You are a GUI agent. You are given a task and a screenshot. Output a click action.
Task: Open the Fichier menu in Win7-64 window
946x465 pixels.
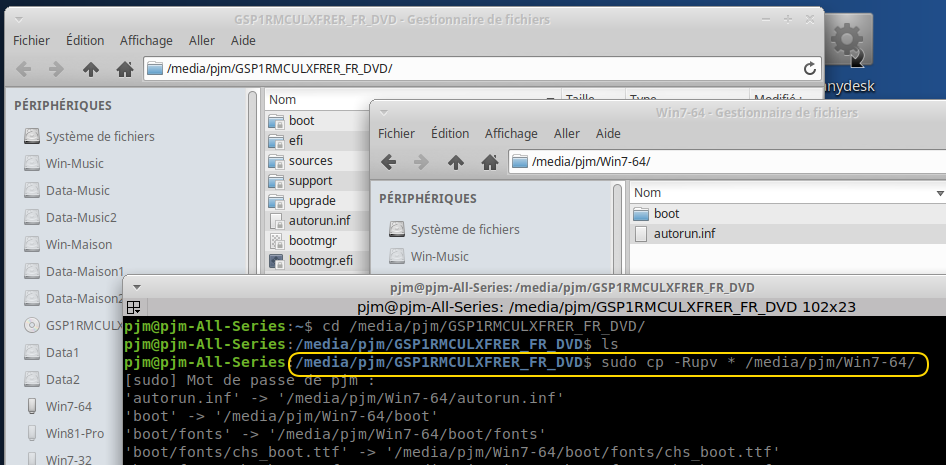(396, 133)
